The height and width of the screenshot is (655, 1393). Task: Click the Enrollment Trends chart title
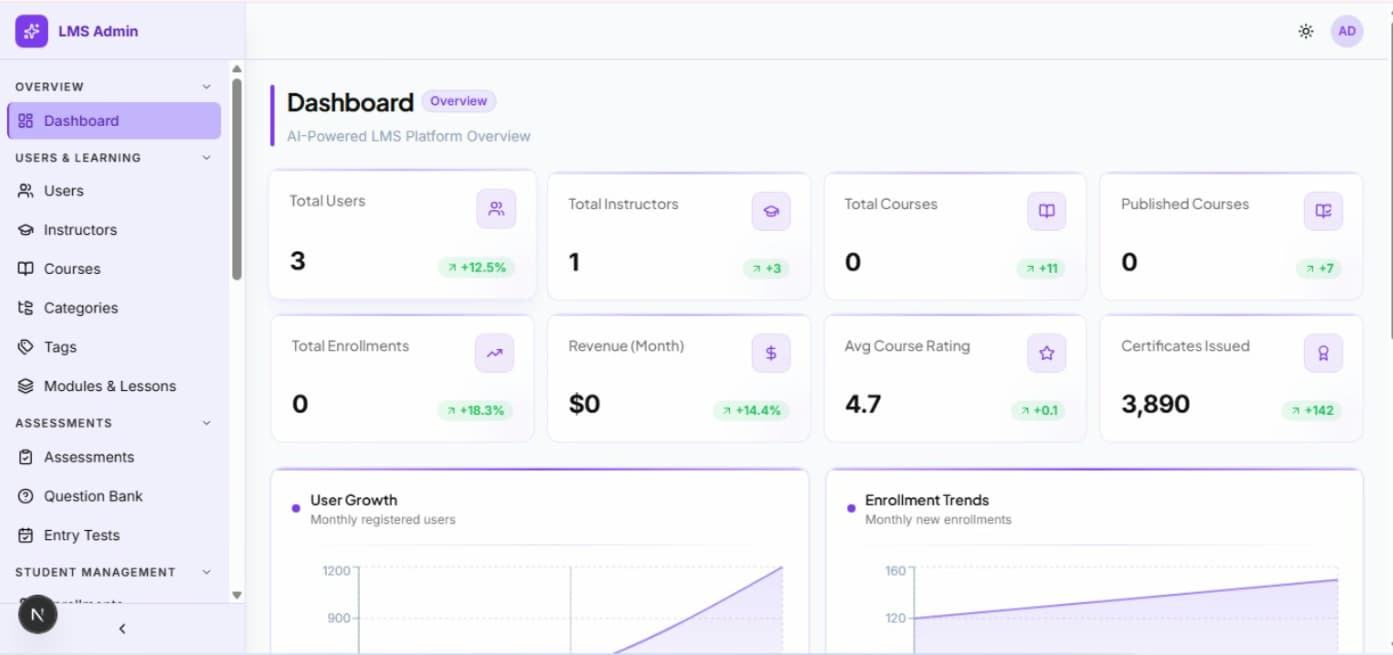click(x=927, y=500)
